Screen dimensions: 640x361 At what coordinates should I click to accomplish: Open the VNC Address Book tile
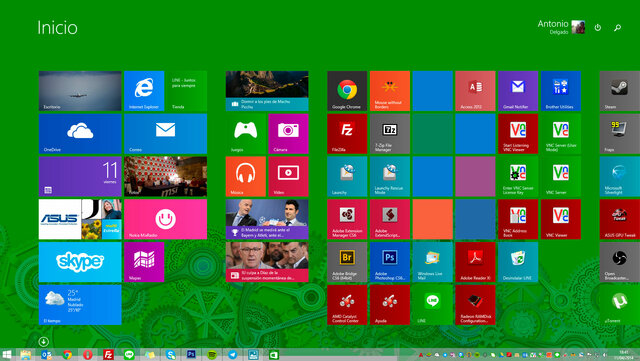point(518,219)
